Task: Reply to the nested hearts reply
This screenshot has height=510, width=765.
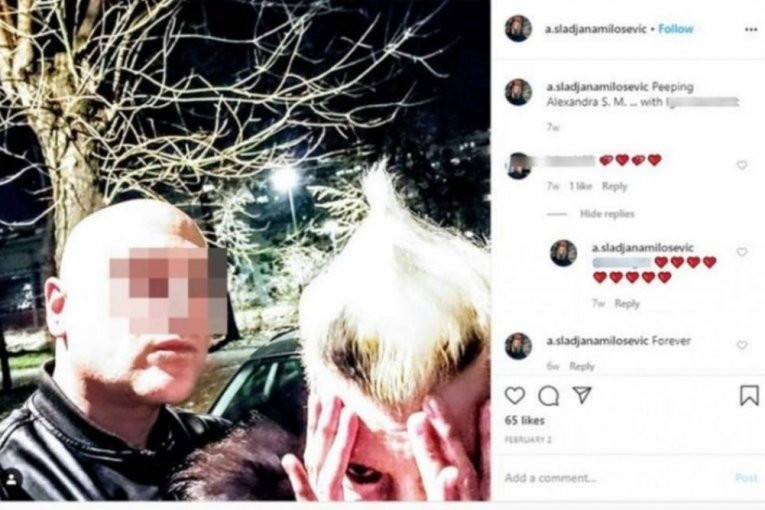Action: (627, 304)
